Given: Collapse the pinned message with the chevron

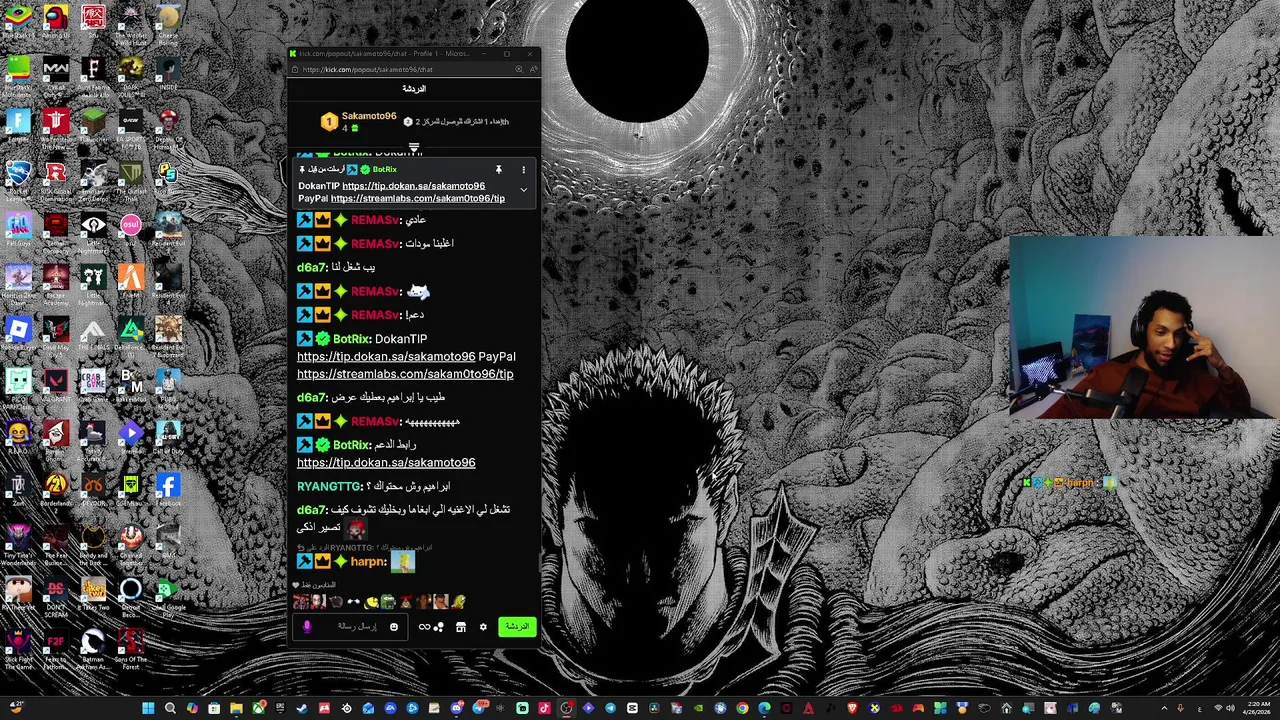Looking at the screenshot, I should pos(523,190).
